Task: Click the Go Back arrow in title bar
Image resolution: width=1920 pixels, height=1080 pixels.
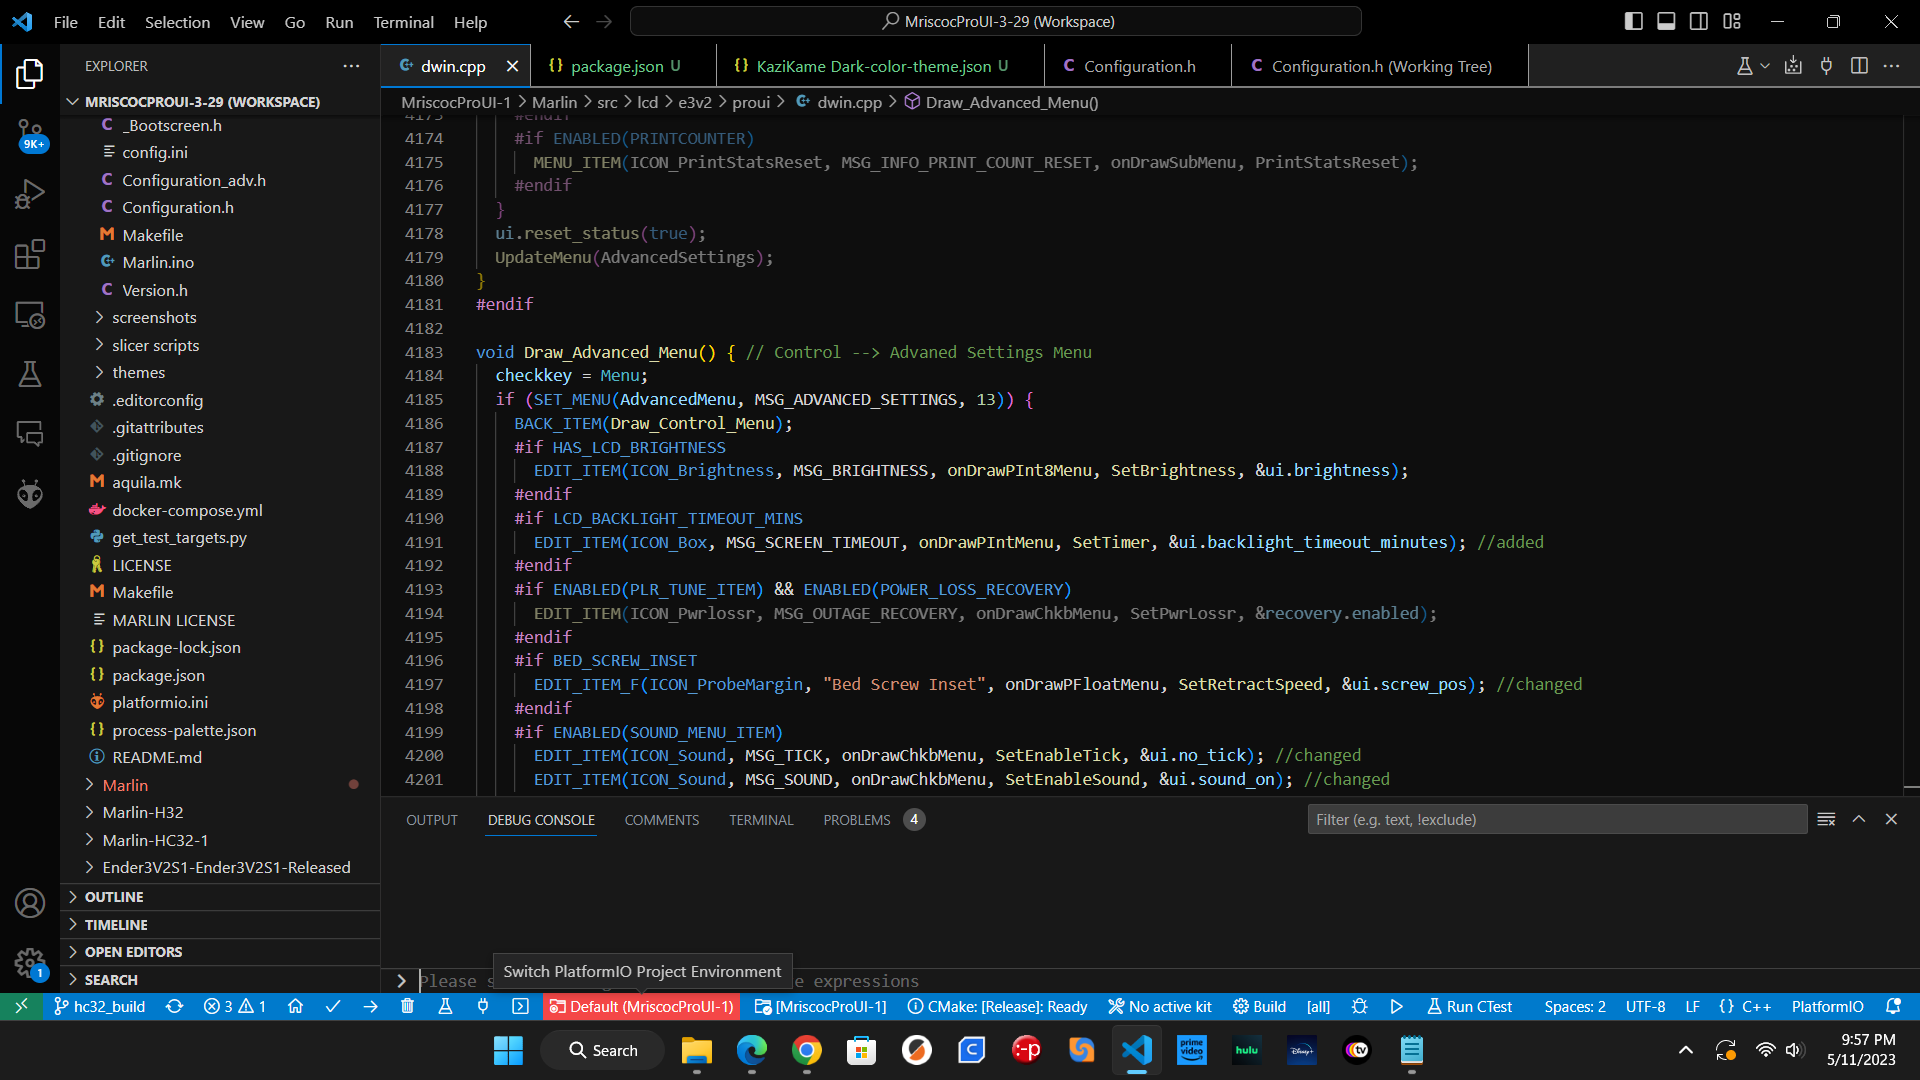Action: tap(571, 21)
